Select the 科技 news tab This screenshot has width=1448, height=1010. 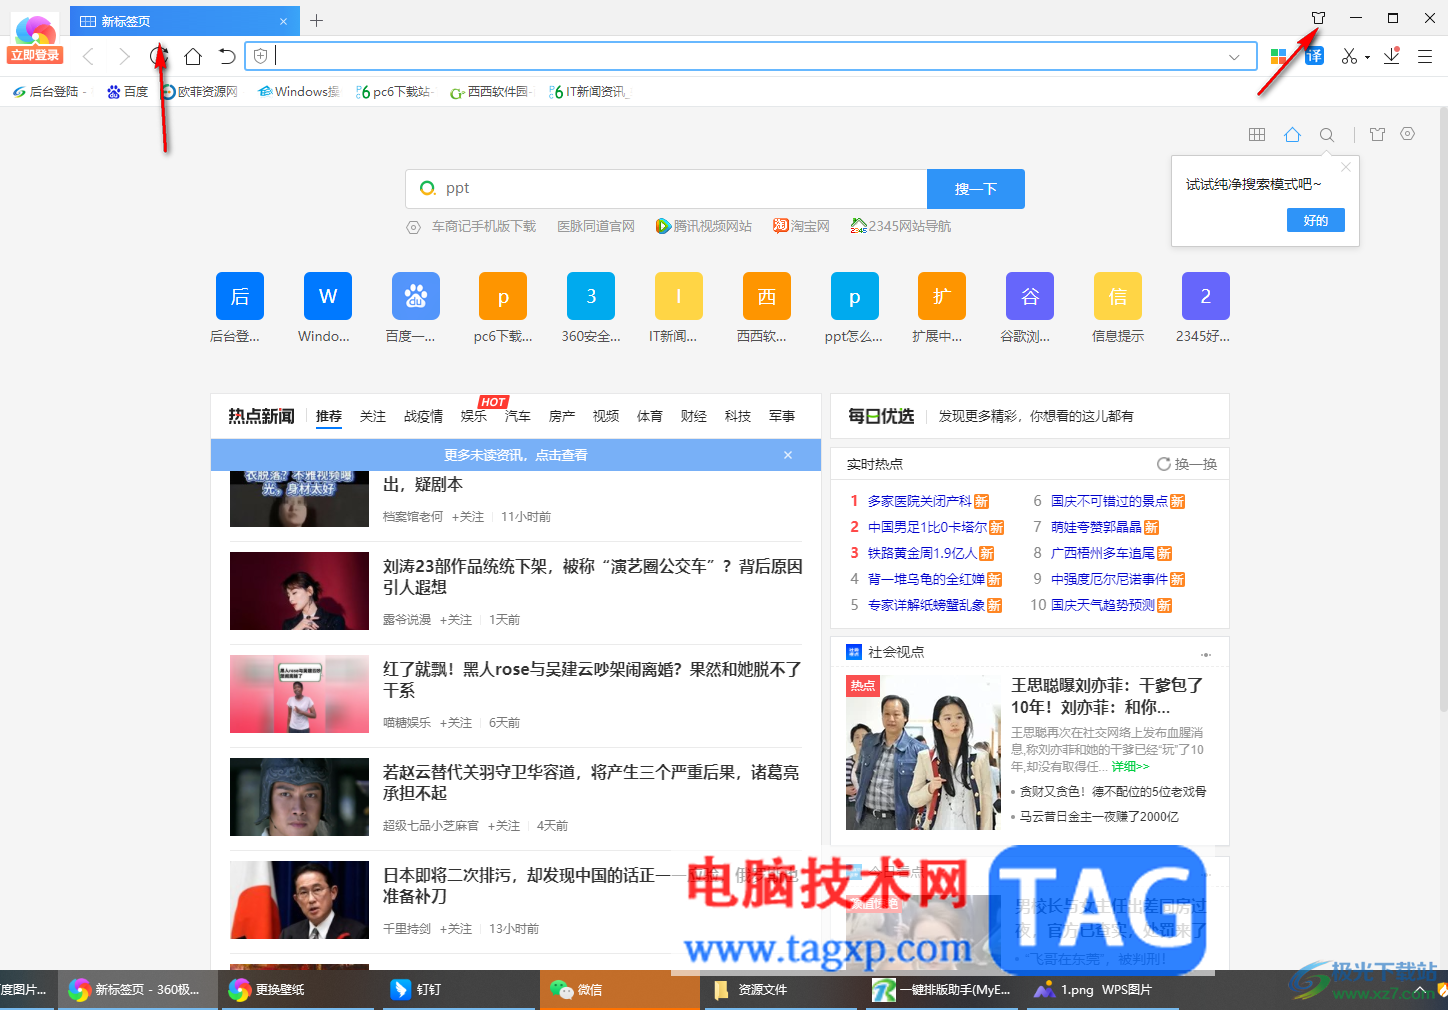click(738, 417)
